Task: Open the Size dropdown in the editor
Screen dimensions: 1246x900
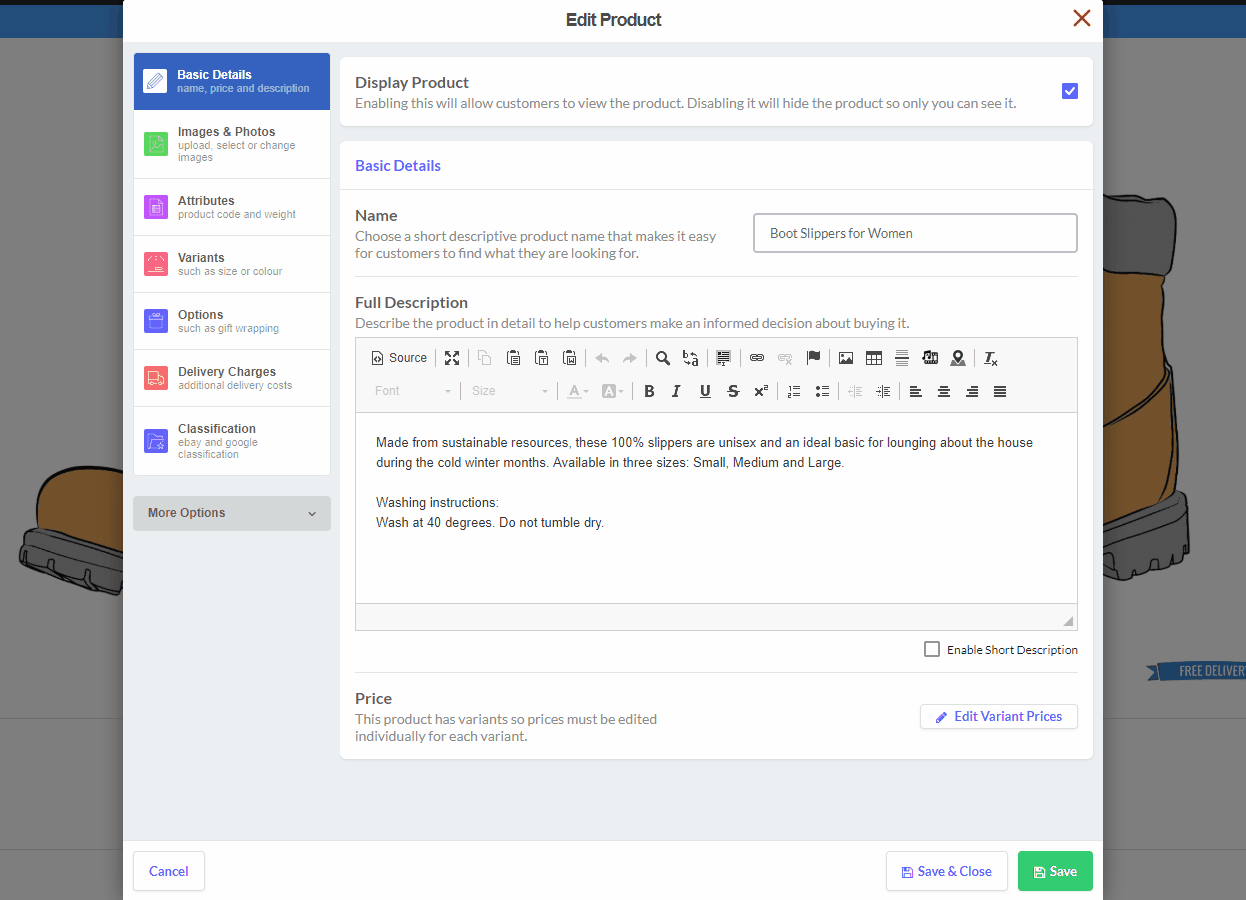Action: [x=510, y=391]
